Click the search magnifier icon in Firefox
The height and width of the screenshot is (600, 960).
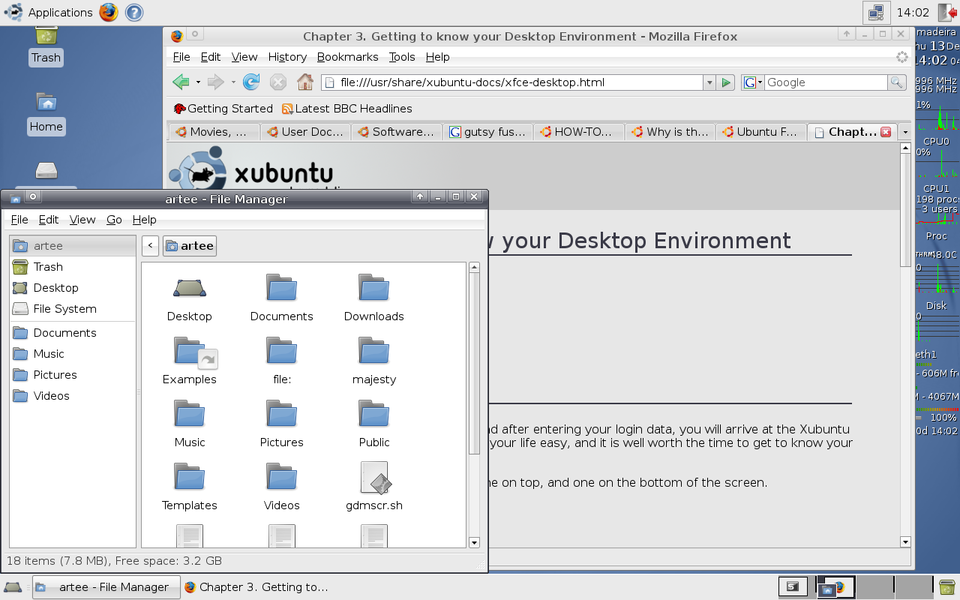pyautogui.click(x=896, y=82)
